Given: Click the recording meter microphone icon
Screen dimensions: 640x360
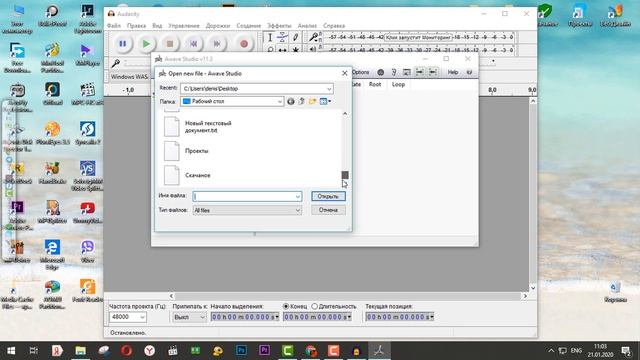Looking at the screenshot, I should (313, 37).
